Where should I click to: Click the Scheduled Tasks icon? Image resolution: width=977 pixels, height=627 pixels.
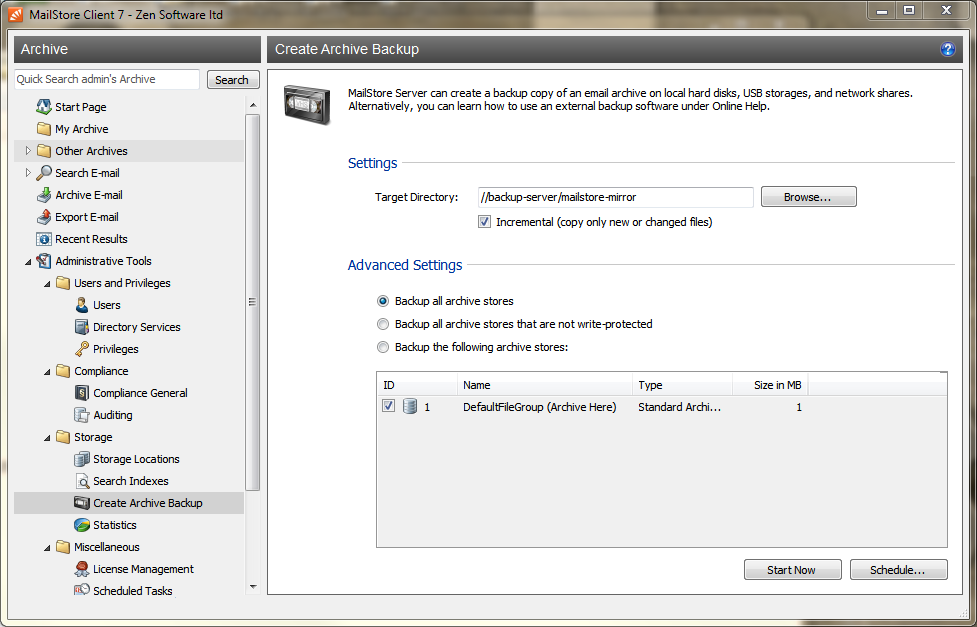point(82,590)
